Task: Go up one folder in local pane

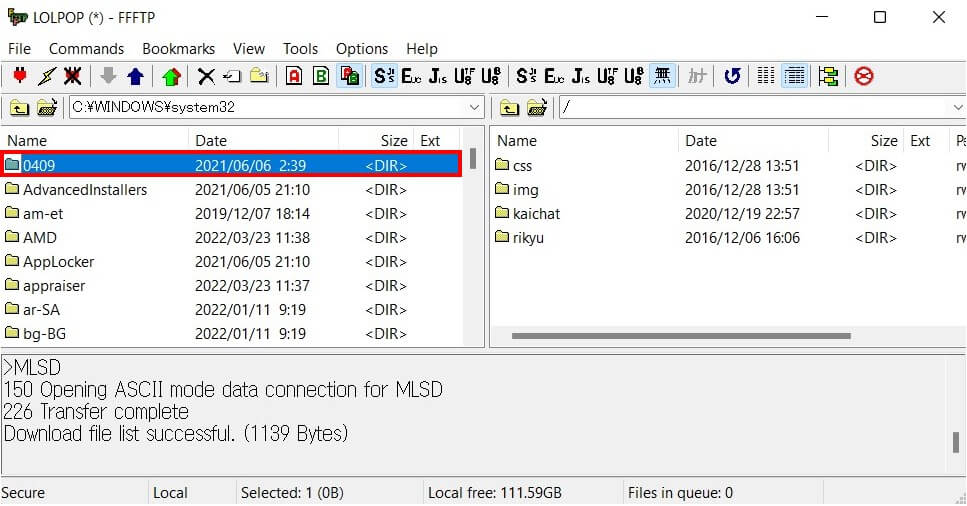Action: pyautogui.click(x=19, y=108)
